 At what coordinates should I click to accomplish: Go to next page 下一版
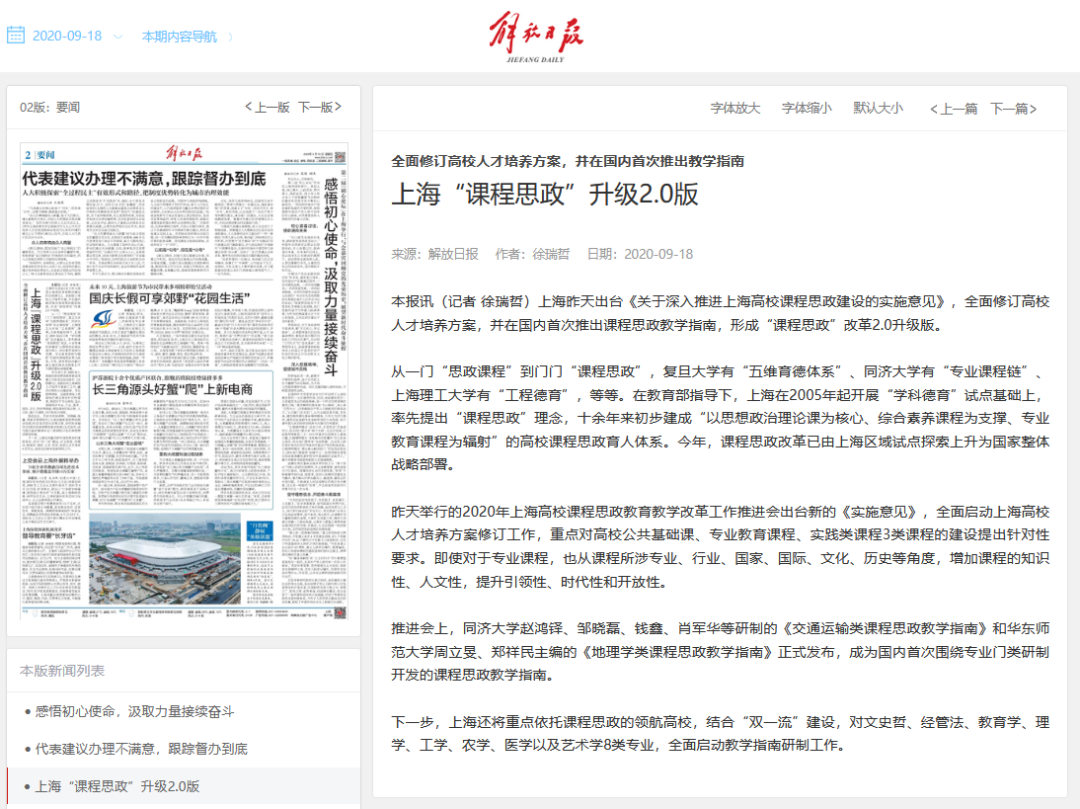point(320,107)
